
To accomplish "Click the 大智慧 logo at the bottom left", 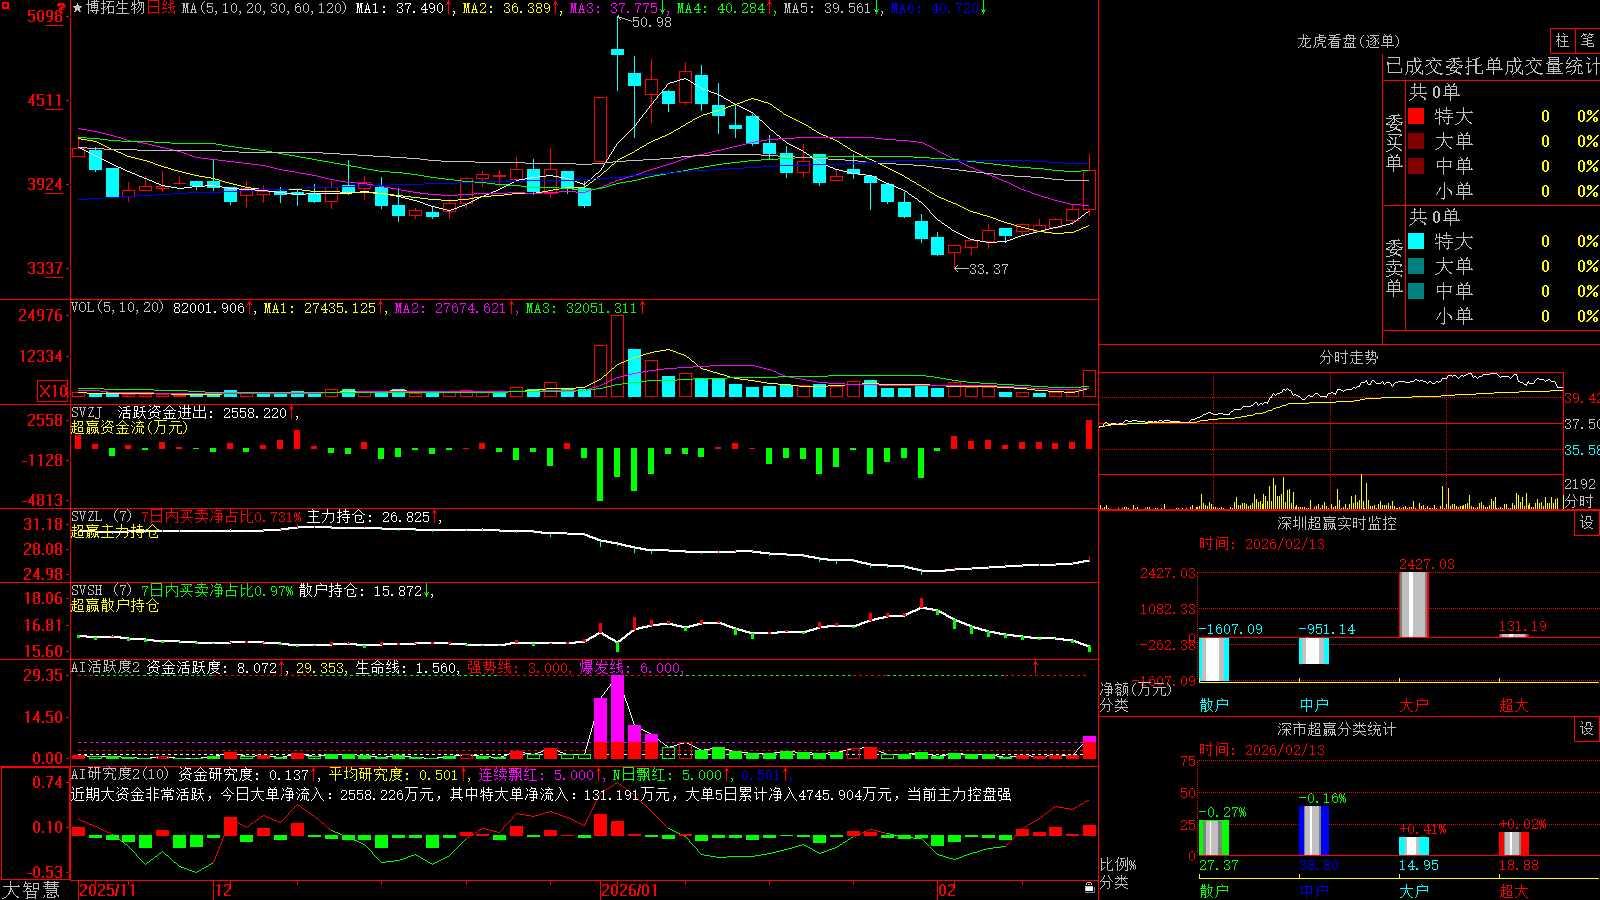I will point(31,889).
